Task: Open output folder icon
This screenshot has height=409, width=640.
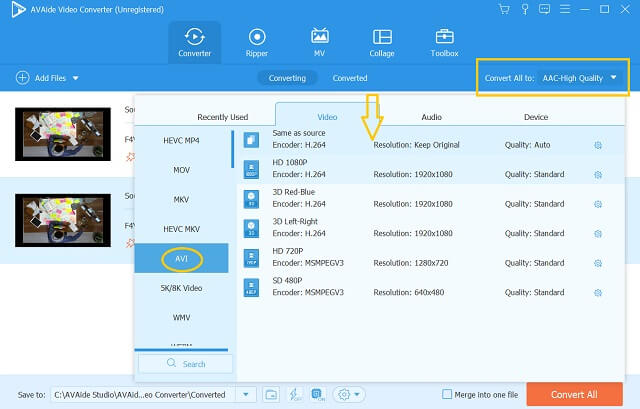Action: [x=271, y=394]
